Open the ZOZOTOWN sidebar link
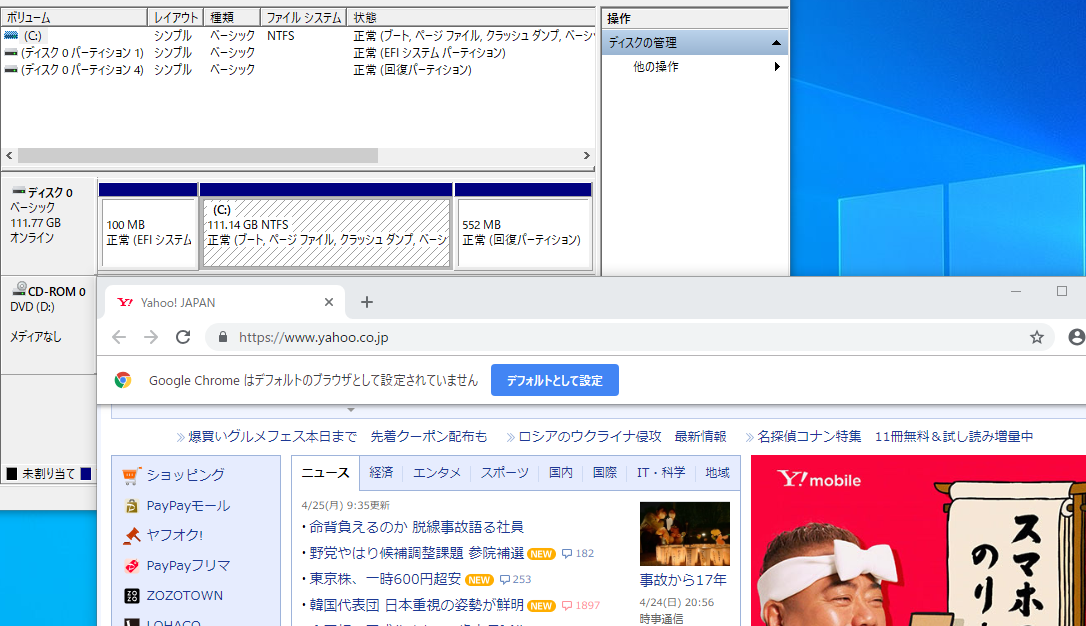The image size is (1086, 626). (x=185, y=596)
